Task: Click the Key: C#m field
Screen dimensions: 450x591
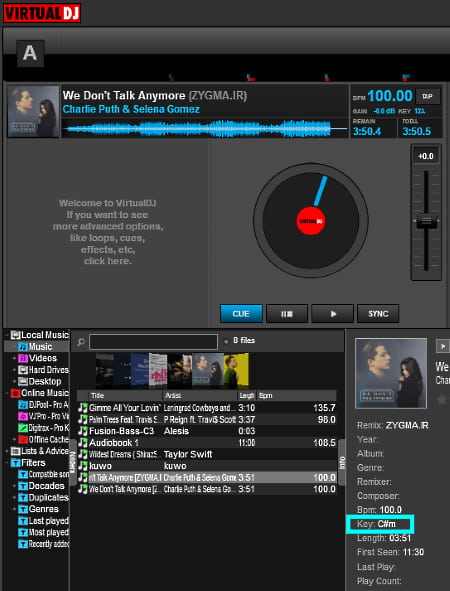Action: click(380, 524)
